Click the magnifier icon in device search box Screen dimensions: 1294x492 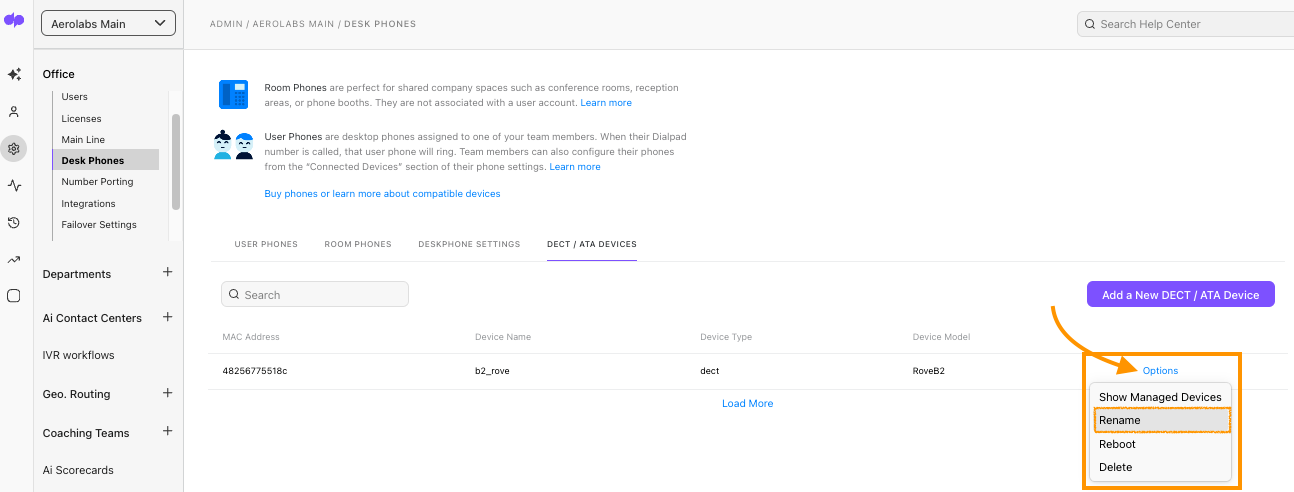[234, 295]
